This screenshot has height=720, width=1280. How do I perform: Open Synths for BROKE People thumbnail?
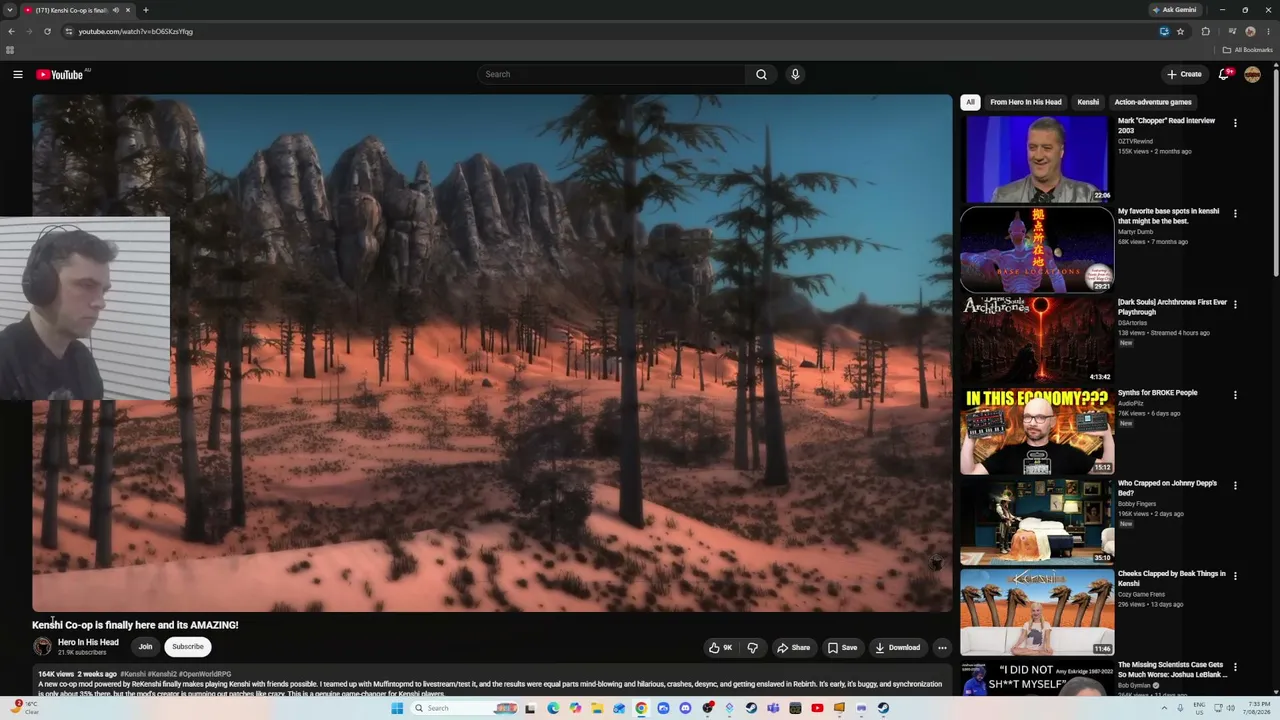point(1037,431)
